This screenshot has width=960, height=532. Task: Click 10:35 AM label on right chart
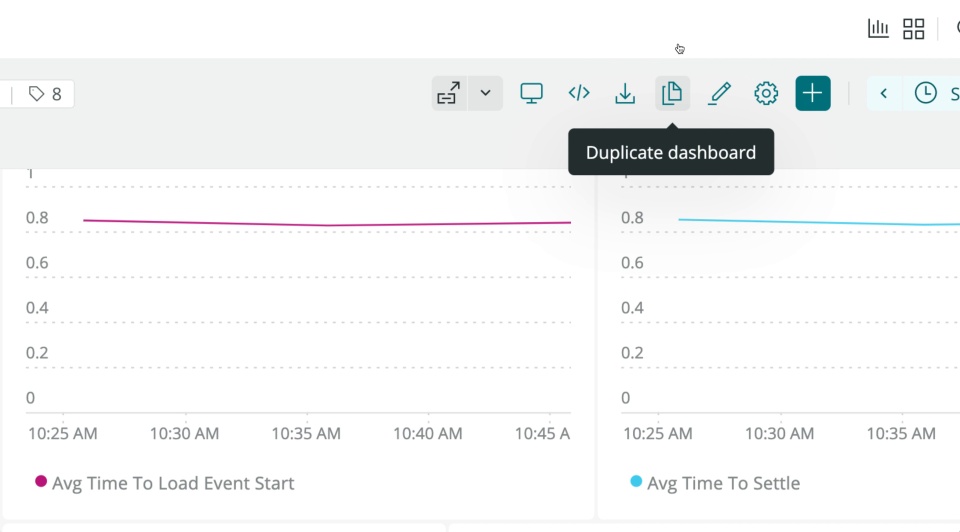tap(901, 433)
